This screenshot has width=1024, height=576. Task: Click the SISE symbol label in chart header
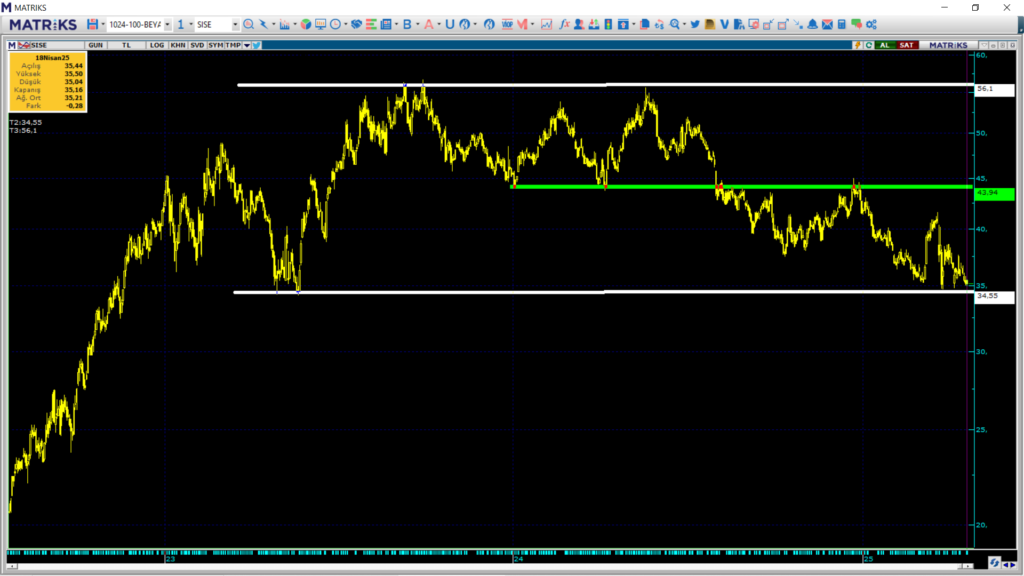click(39, 45)
